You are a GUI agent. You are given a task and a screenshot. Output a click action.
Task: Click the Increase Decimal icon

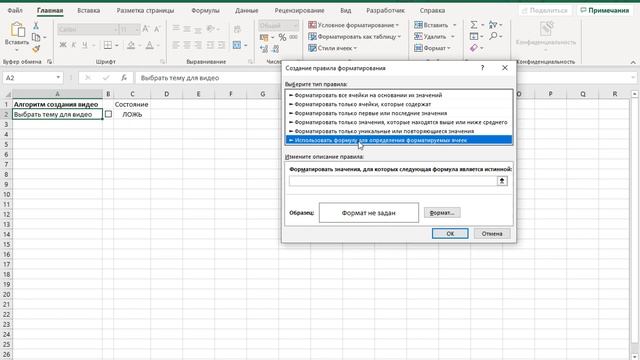[x=264, y=49]
